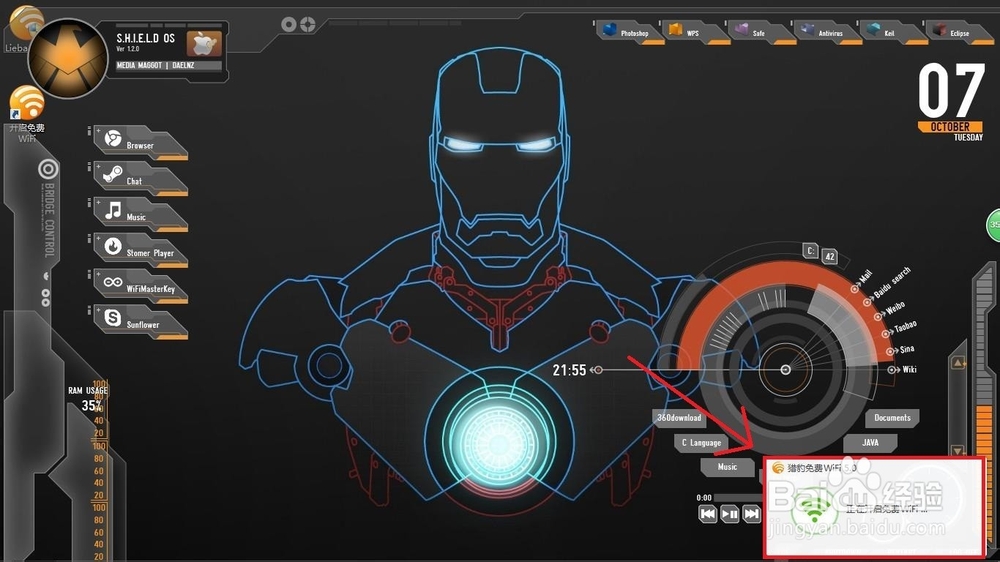This screenshot has height=562, width=1000.
Task: Click the Apple icon in S.H.I.E.L.D OS panel
Action: [203, 44]
